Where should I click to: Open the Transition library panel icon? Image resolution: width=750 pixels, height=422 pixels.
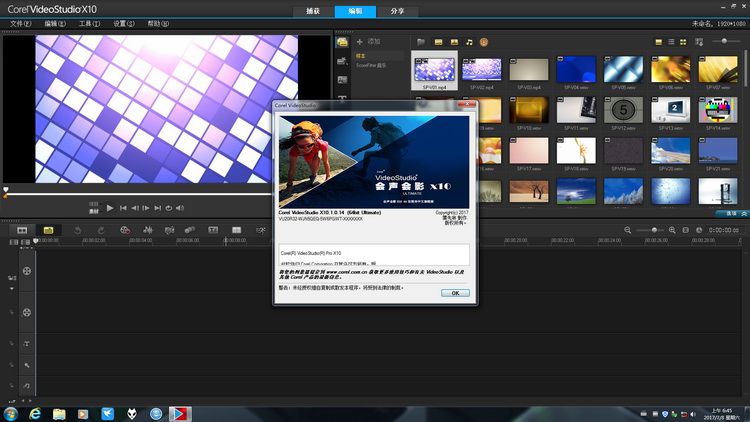click(342, 80)
